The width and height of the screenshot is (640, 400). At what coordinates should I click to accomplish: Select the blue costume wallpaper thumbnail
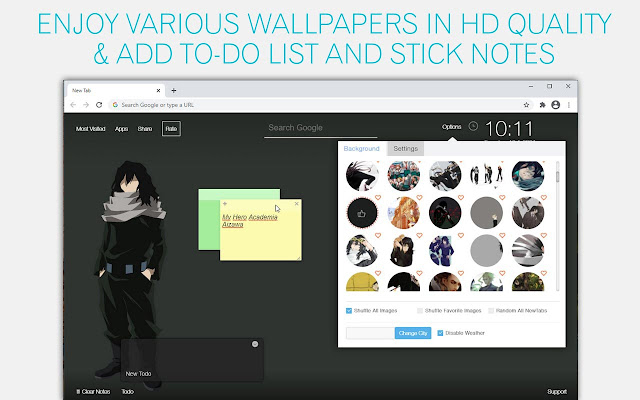click(x=445, y=251)
